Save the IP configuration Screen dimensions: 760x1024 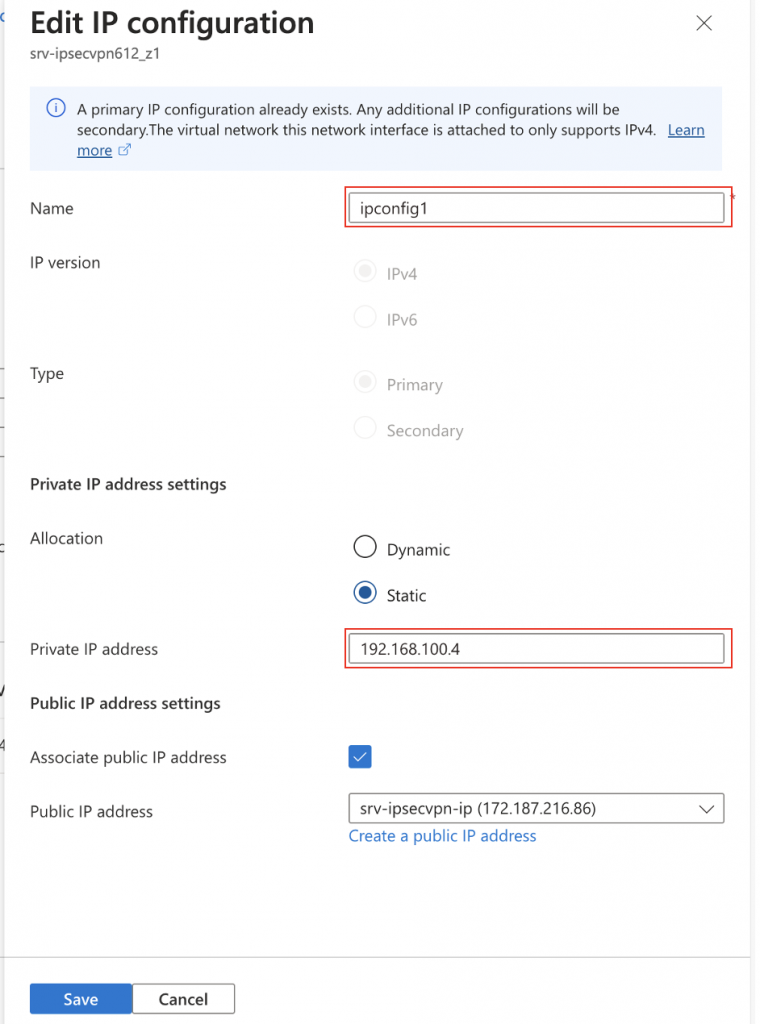(x=81, y=999)
